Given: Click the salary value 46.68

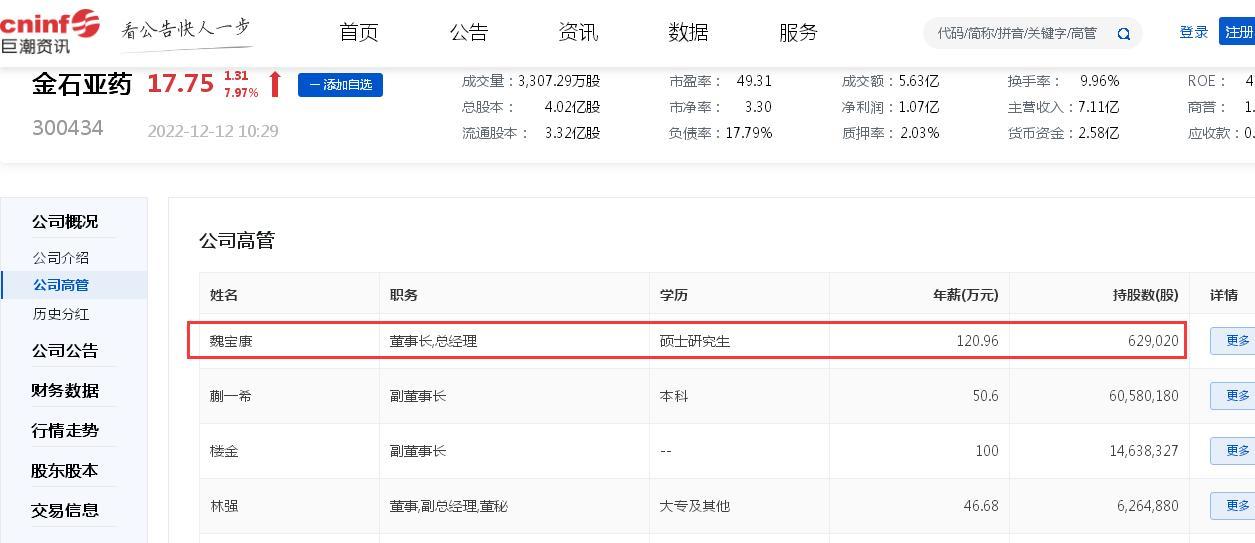Looking at the screenshot, I should [981, 506].
